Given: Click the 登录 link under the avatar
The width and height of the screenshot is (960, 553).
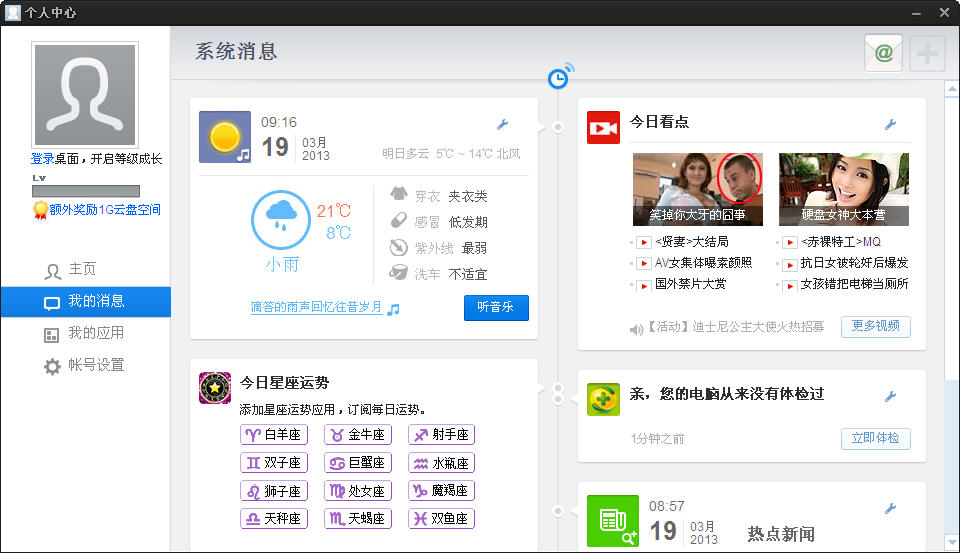Looking at the screenshot, I should [x=42, y=159].
